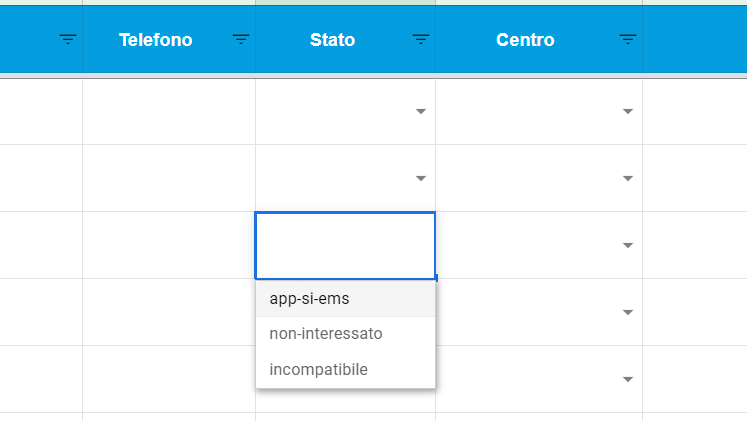Click first-row Telefono cell
This screenshot has width=747, height=421.
pyautogui.click(x=169, y=111)
